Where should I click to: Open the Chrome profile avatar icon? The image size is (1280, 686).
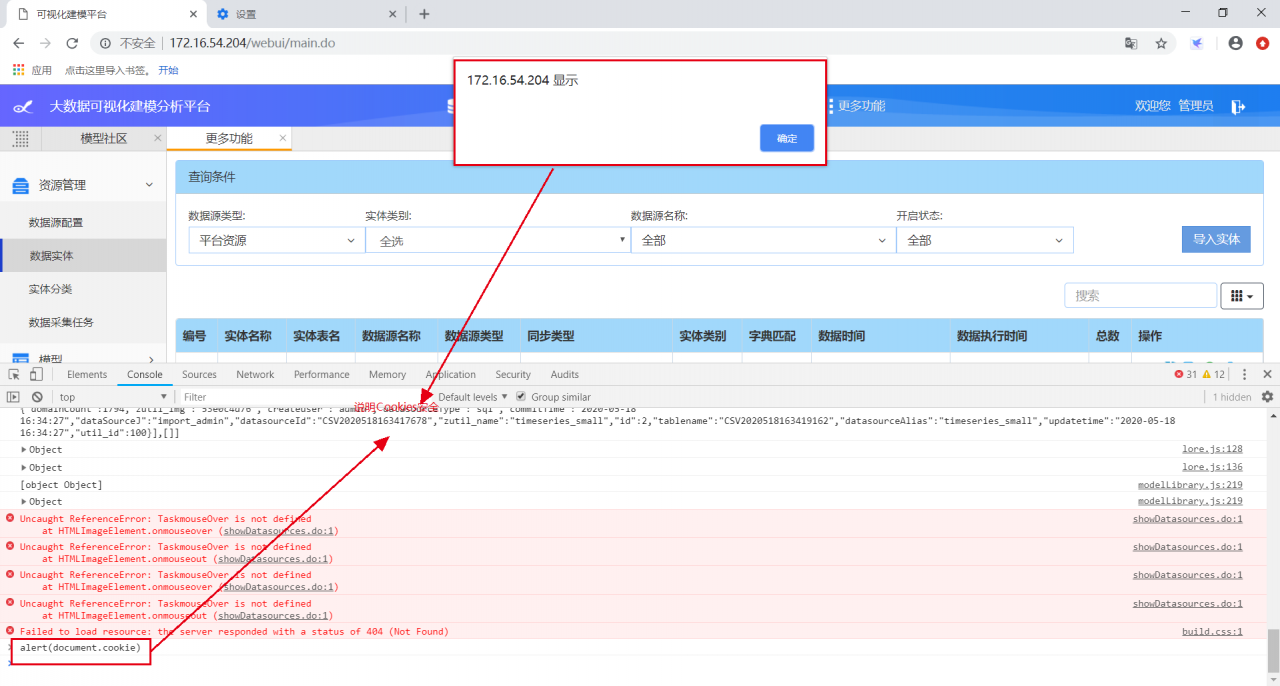[x=1236, y=43]
